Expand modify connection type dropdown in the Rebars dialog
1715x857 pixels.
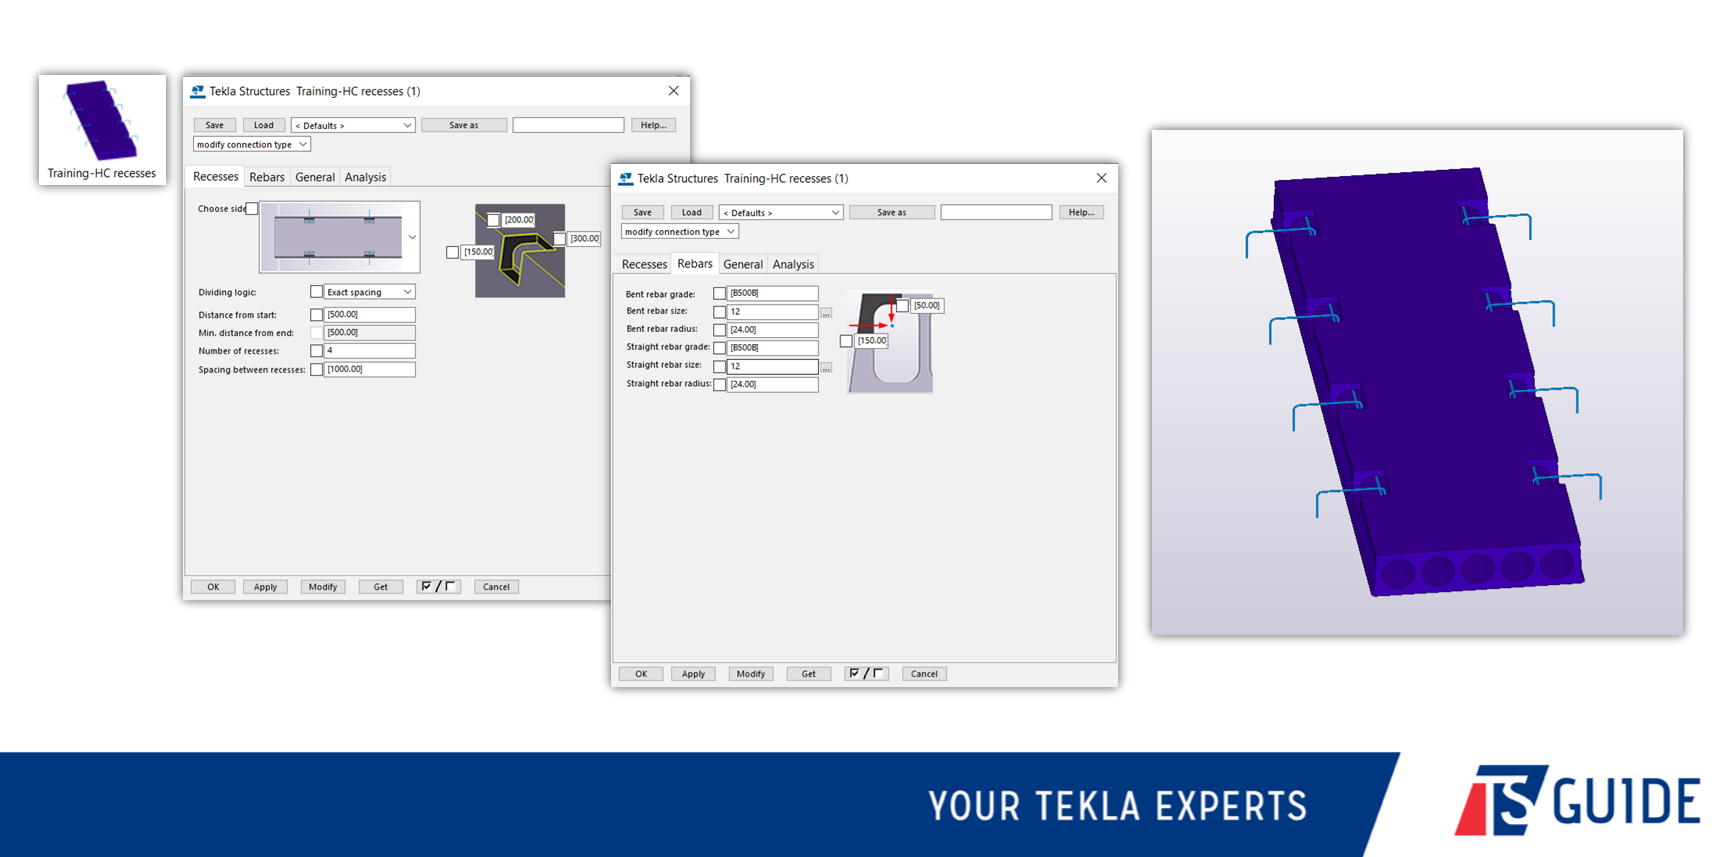[679, 231]
